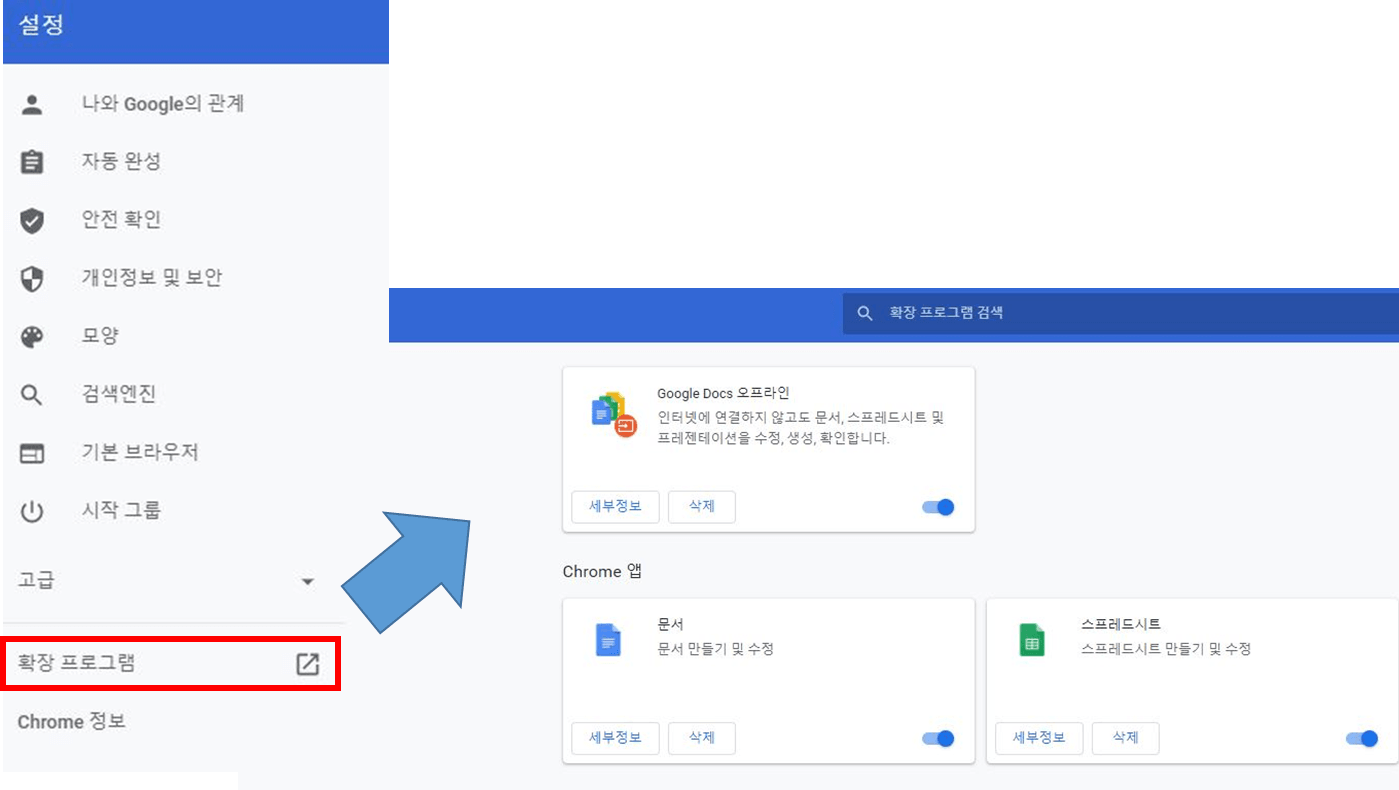1399x790 pixels.
Task: Click the shield check icon for 안전 확인
Action: [32, 220]
